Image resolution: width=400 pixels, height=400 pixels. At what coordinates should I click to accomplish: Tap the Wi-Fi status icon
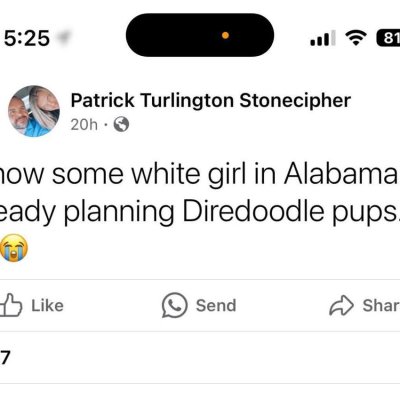click(356, 38)
